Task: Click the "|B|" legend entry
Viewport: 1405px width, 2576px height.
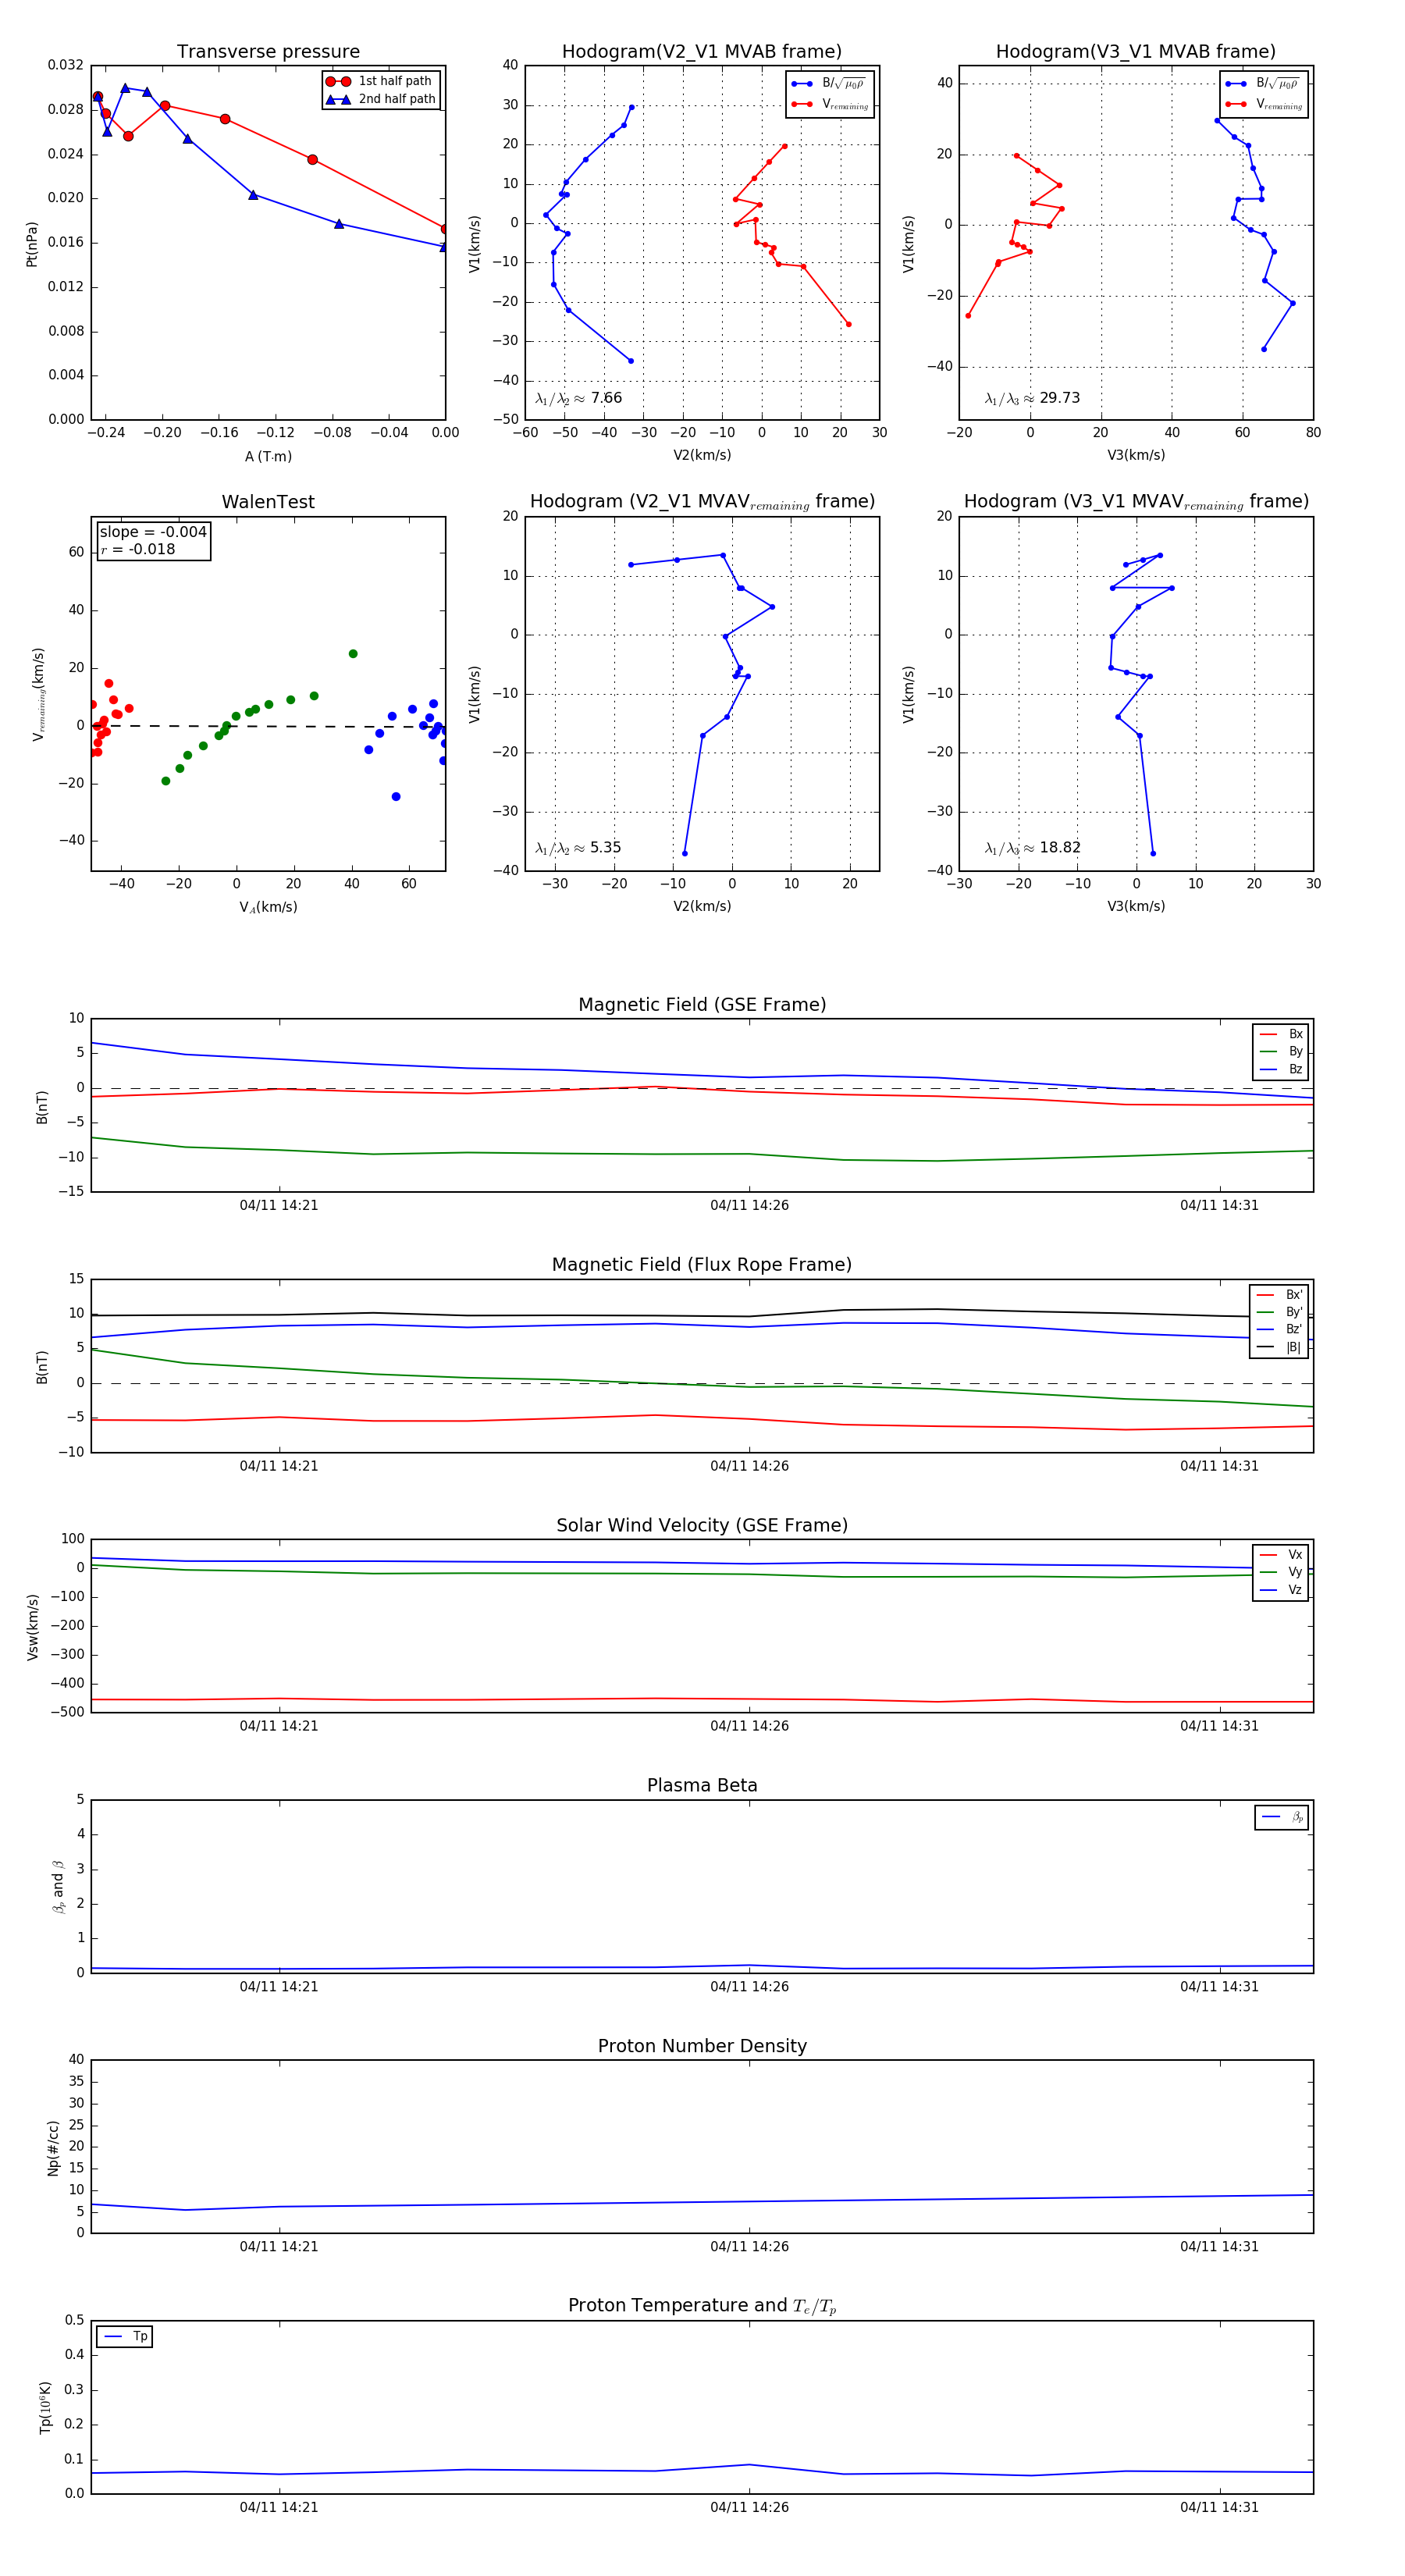Action: click(x=1279, y=1348)
